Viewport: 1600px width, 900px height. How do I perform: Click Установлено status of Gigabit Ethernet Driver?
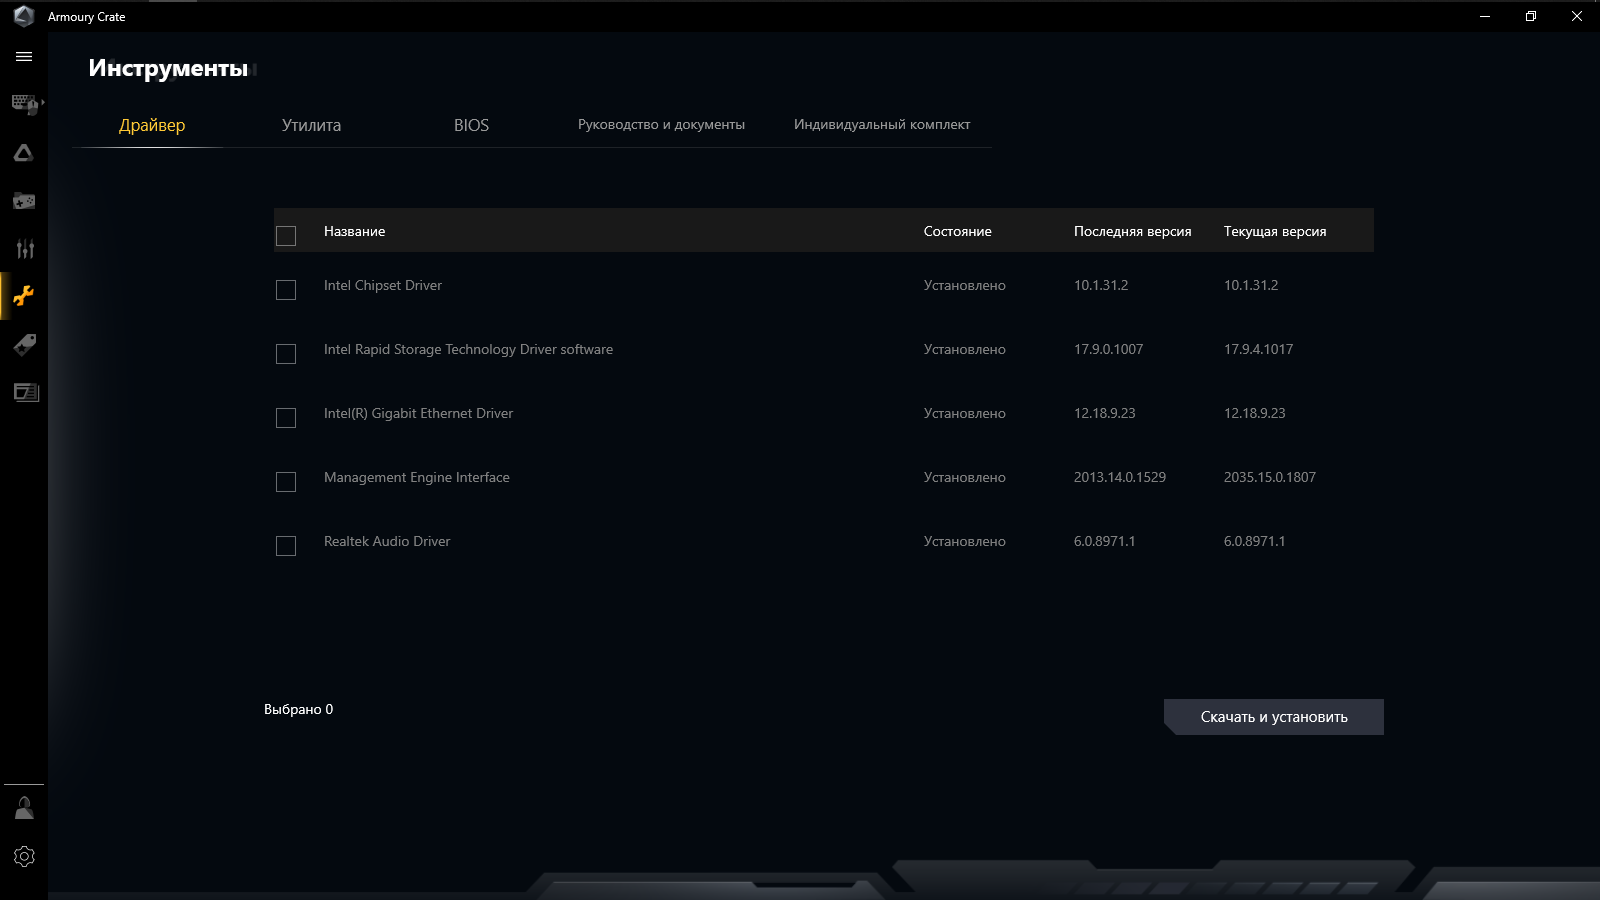[x=964, y=413]
